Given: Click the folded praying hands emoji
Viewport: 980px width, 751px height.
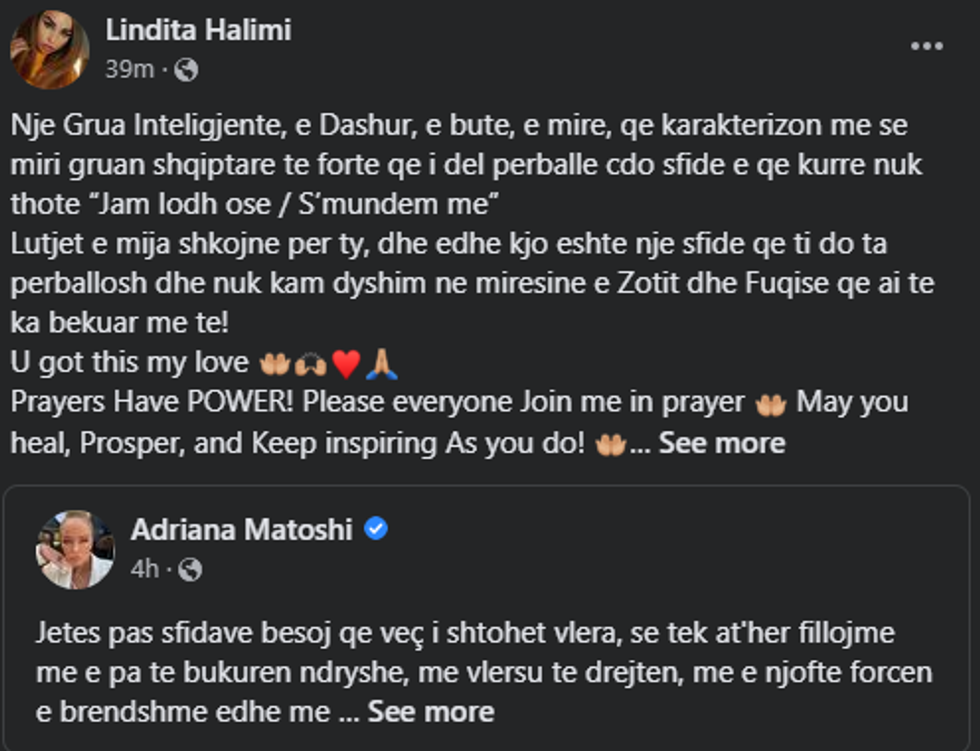Looking at the screenshot, I should coord(381,364).
